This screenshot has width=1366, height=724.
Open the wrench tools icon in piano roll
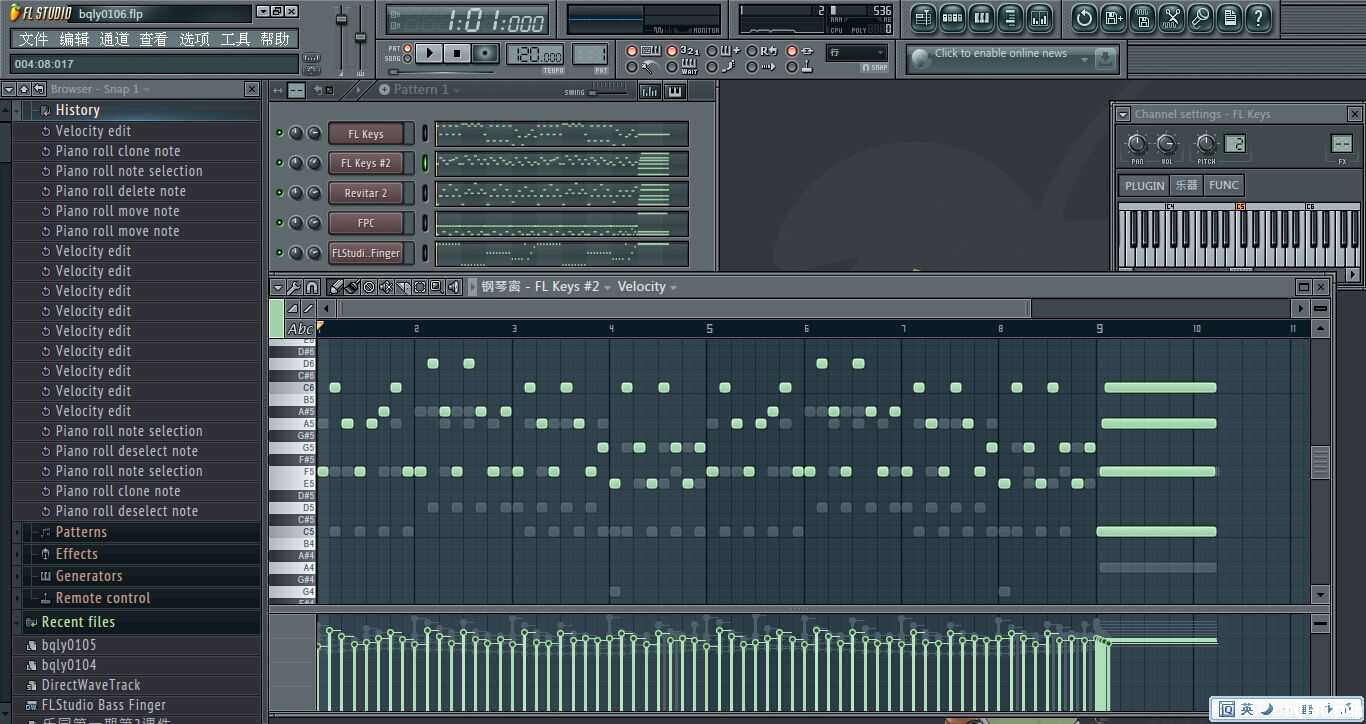[x=295, y=287]
